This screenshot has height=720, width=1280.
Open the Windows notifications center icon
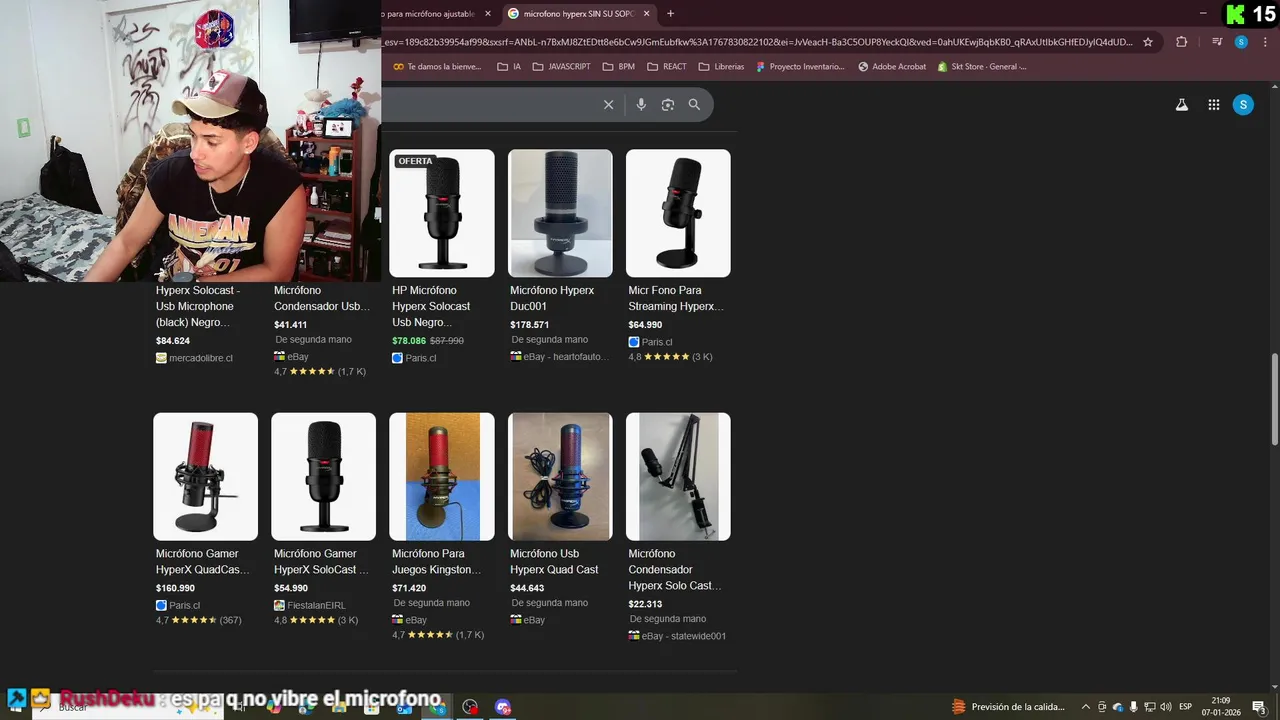(x=1259, y=707)
